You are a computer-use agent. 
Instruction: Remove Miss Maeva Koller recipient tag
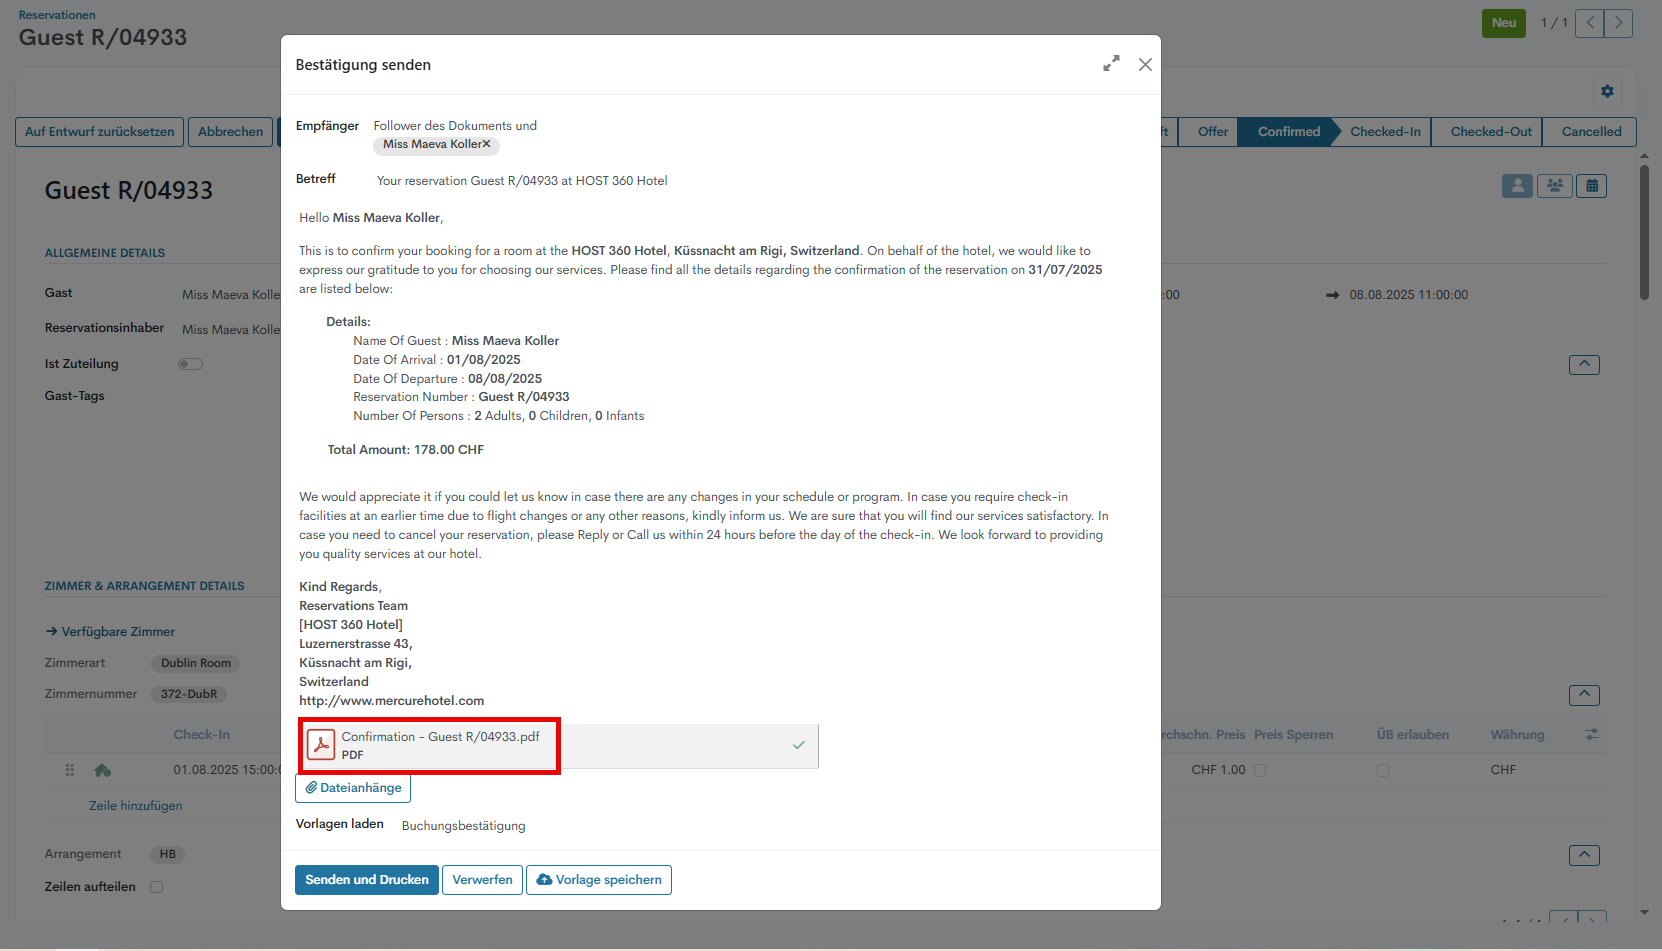(487, 144)
